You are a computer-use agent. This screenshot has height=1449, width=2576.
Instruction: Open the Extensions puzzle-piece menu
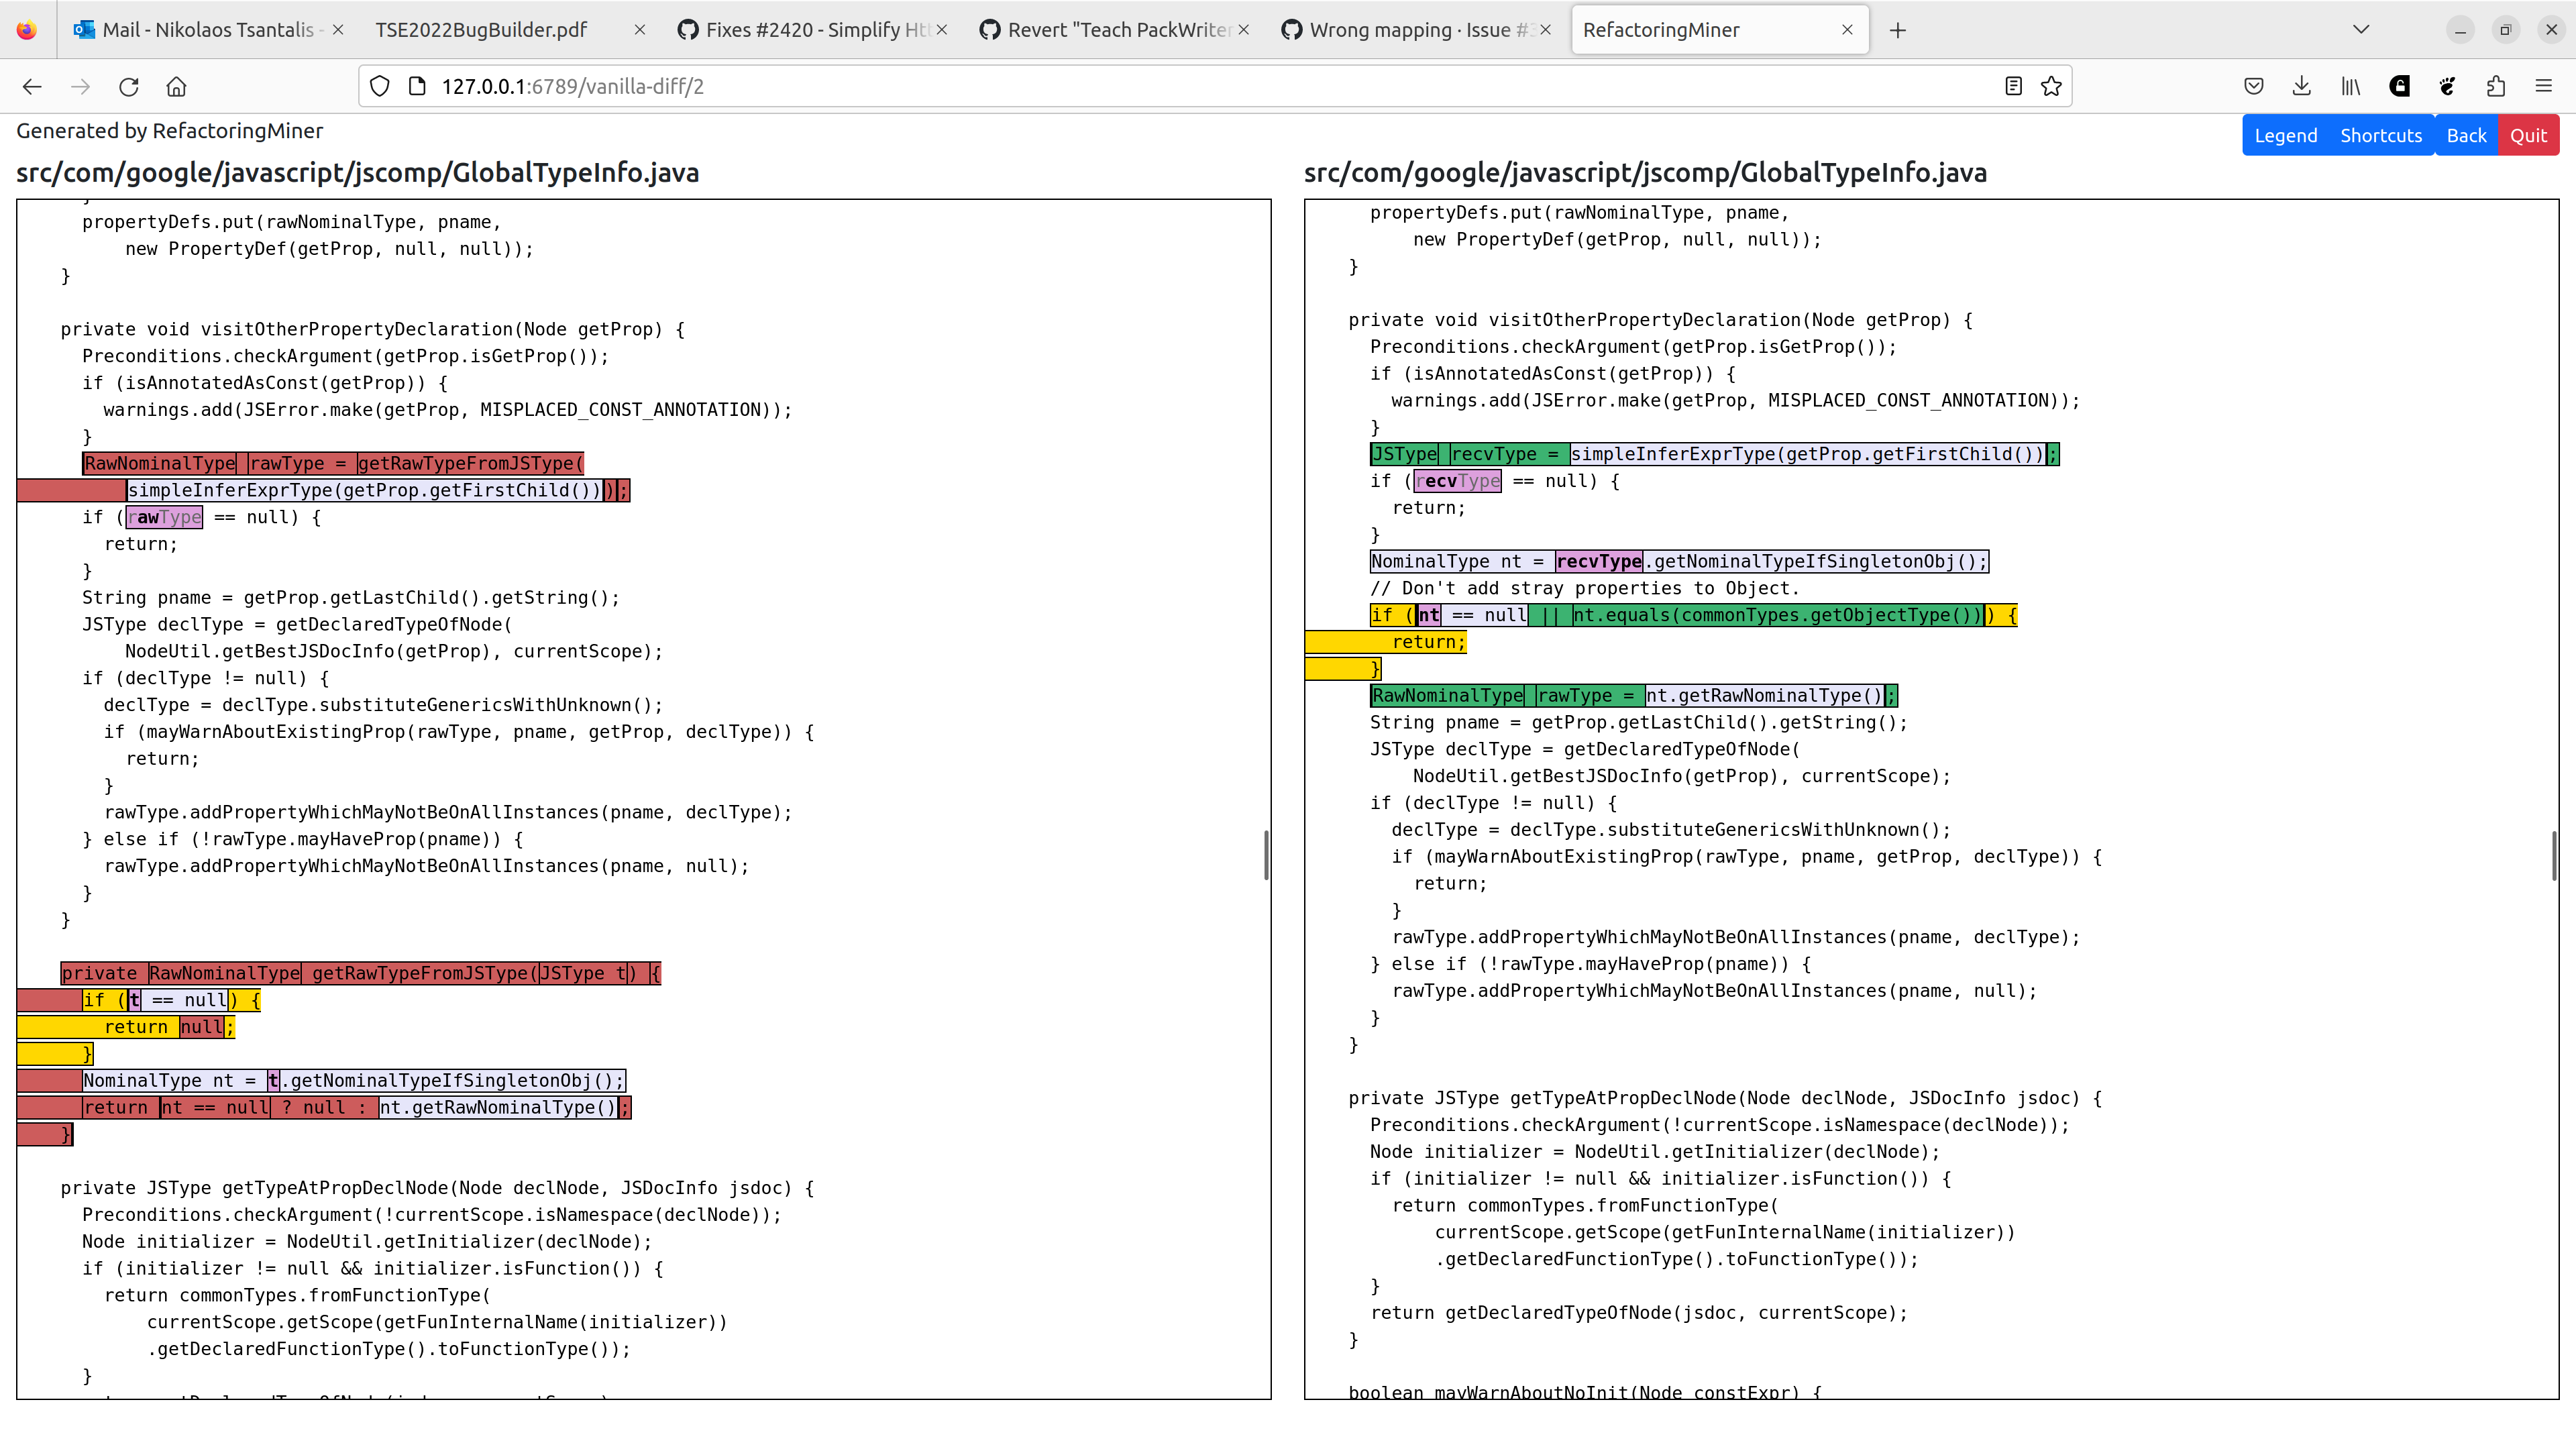2496,87
